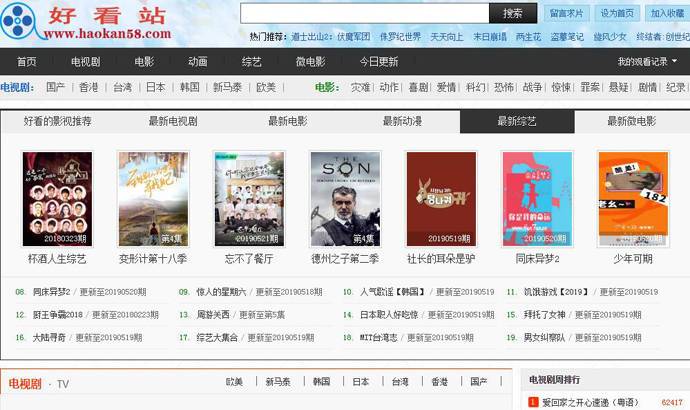
Task: Open the 电视剧 main menu item
Action: tap(85, 62)
